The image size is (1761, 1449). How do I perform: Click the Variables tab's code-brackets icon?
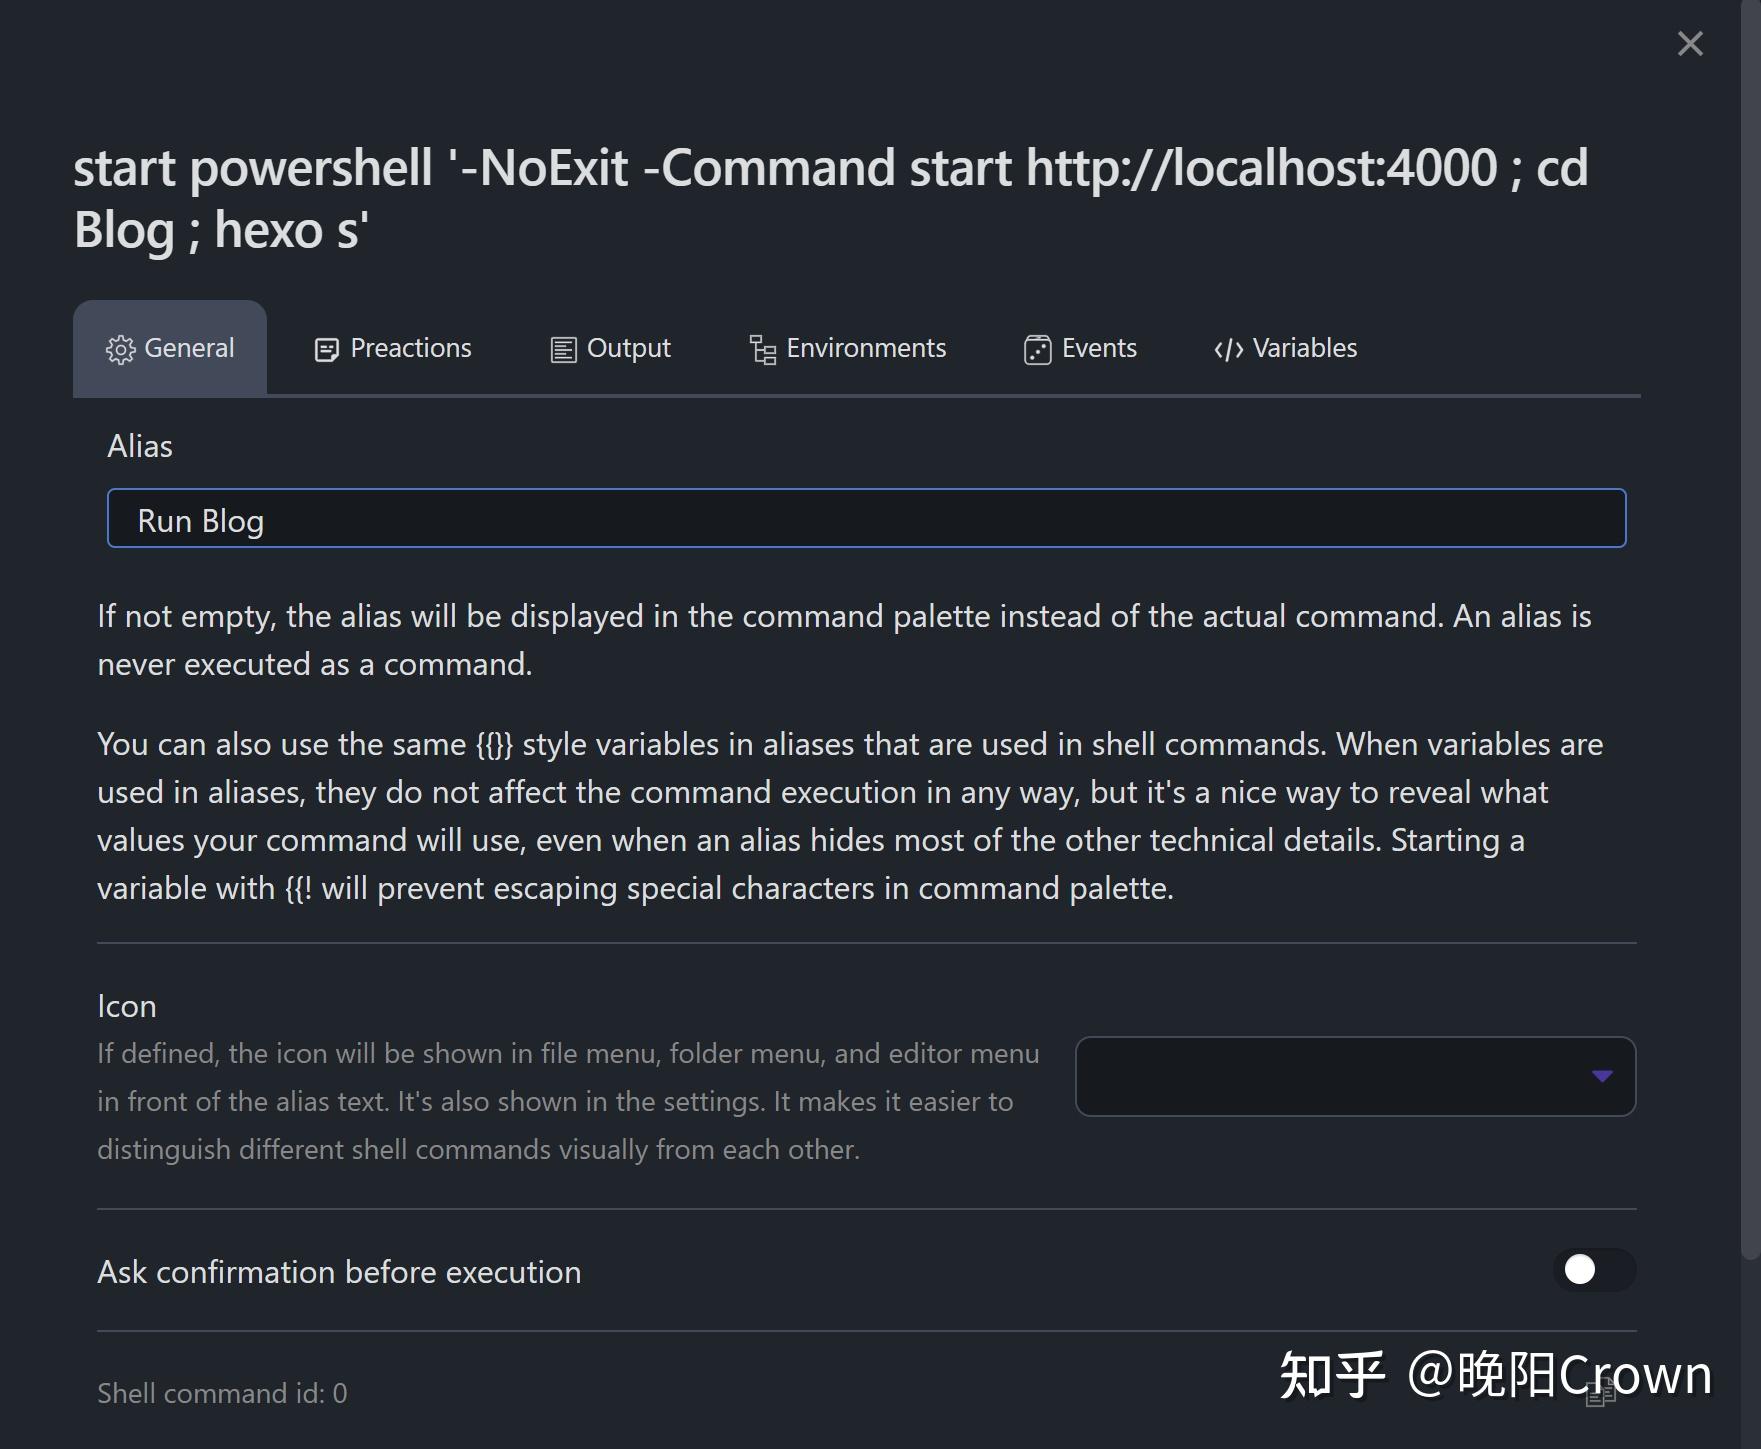point(1228,350)
